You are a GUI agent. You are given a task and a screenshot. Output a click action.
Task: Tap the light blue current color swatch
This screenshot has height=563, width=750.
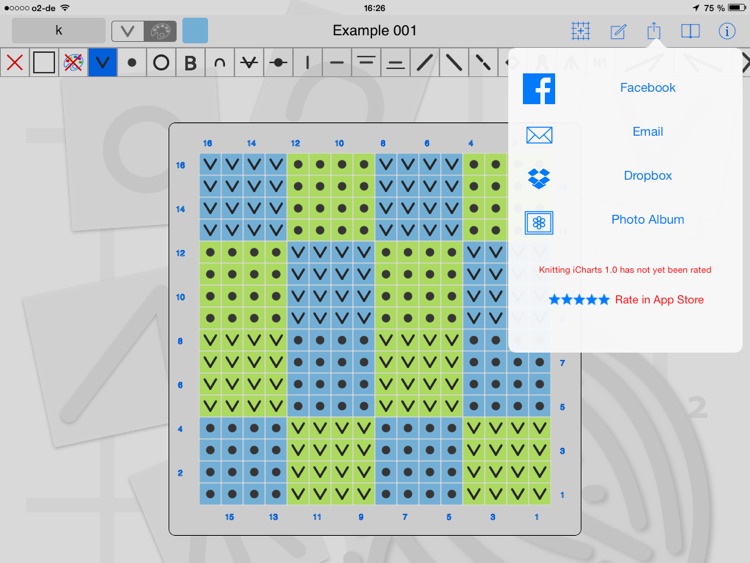pos(195,31)
